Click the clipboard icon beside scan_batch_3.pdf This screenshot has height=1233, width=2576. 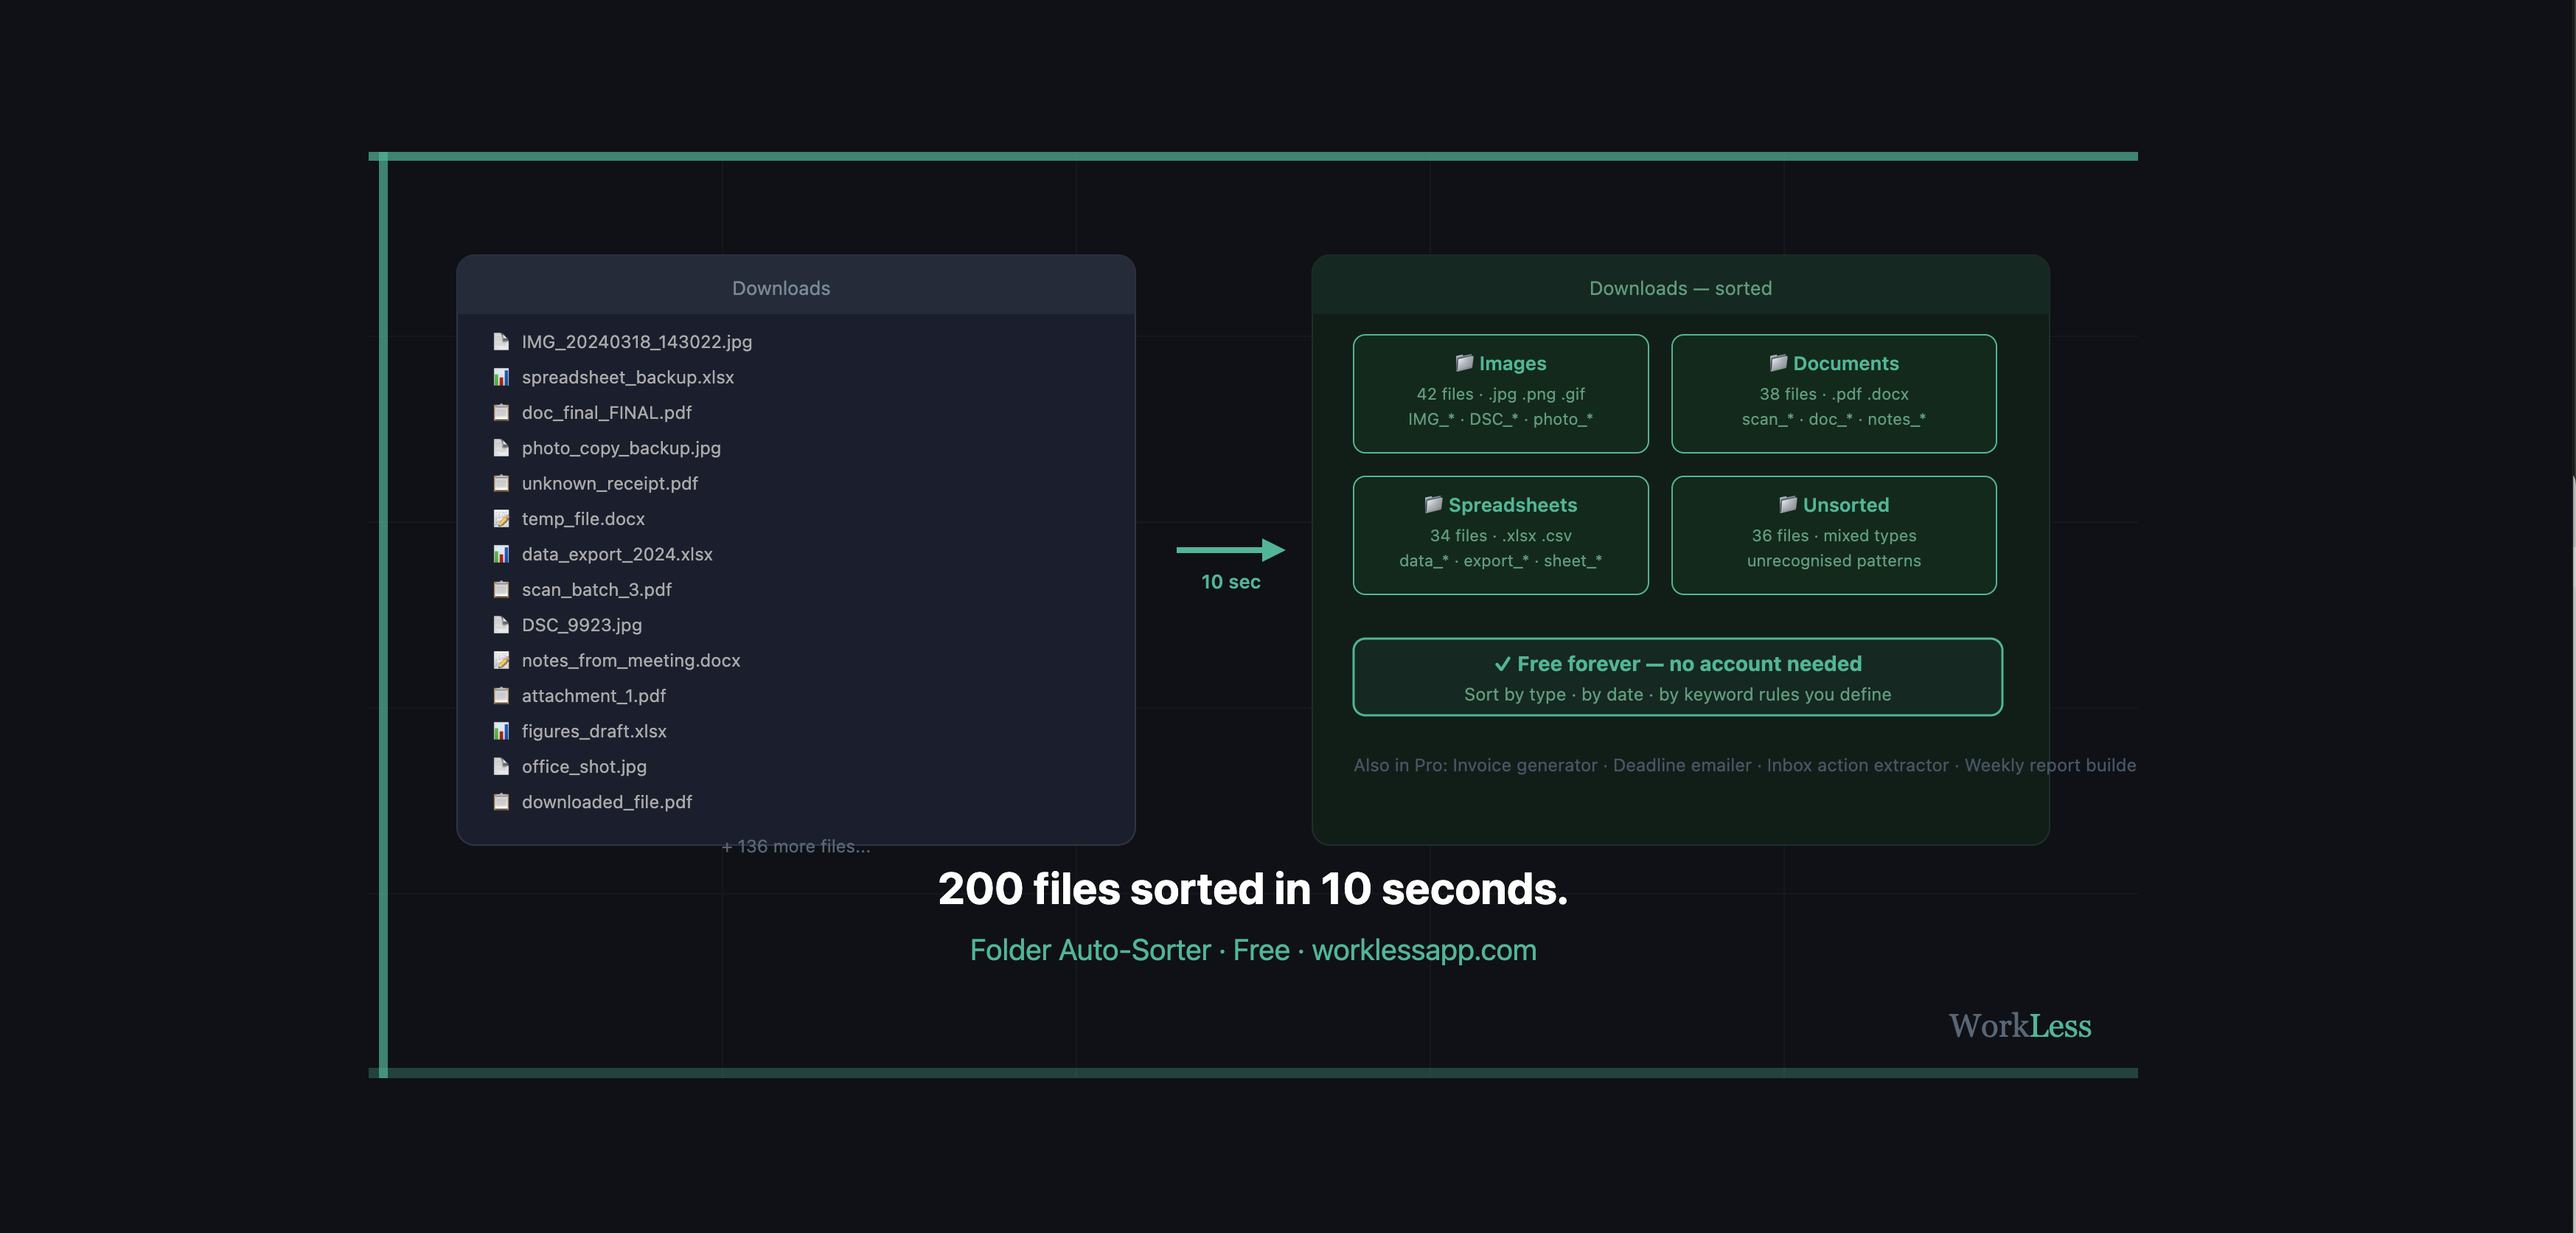[x=501, y=589]
